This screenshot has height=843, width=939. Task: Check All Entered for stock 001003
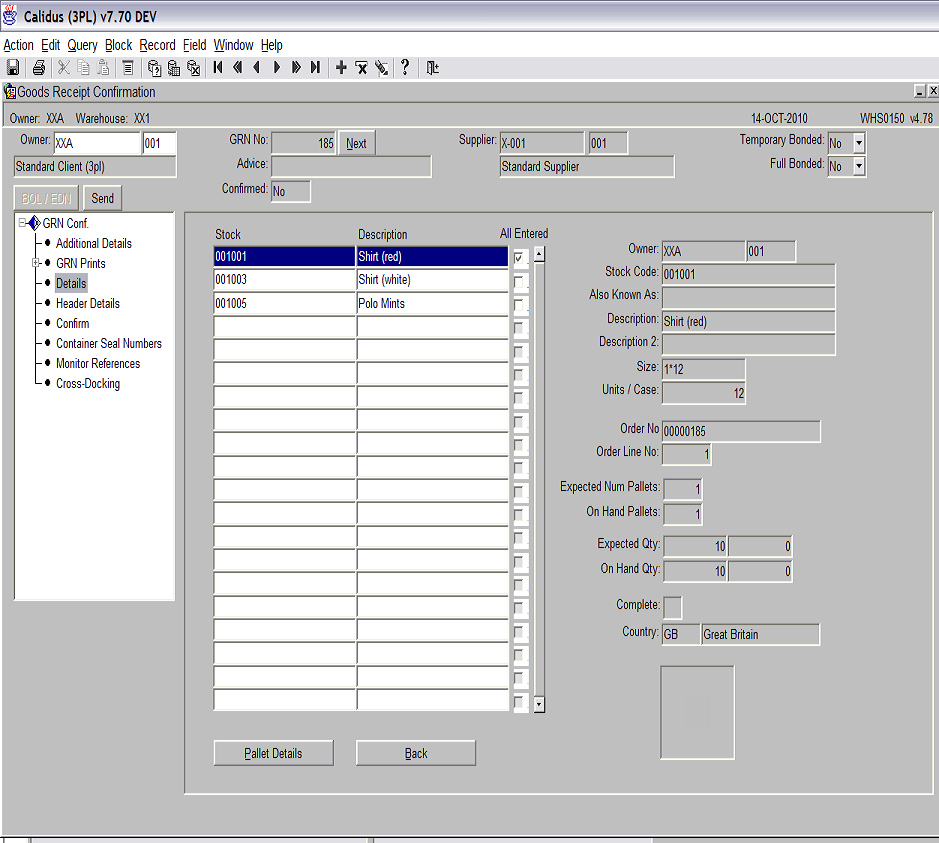[x=519, y=281]
